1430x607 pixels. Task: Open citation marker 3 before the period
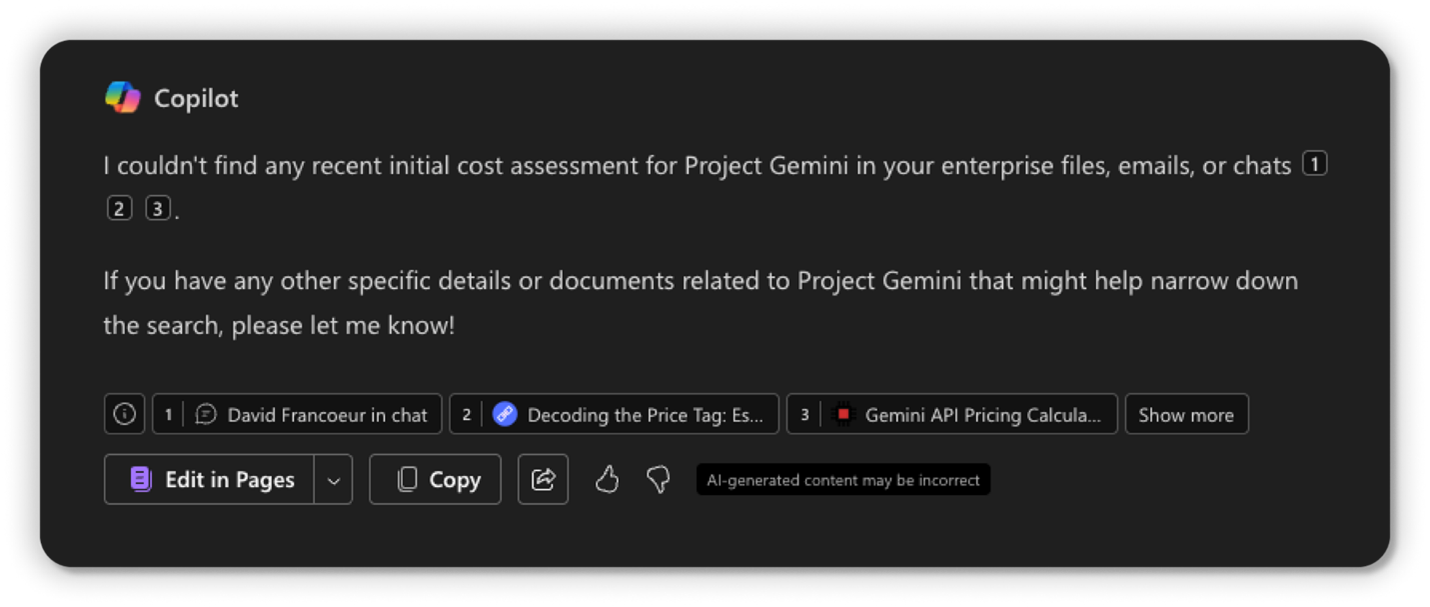(x=158, y=208)
